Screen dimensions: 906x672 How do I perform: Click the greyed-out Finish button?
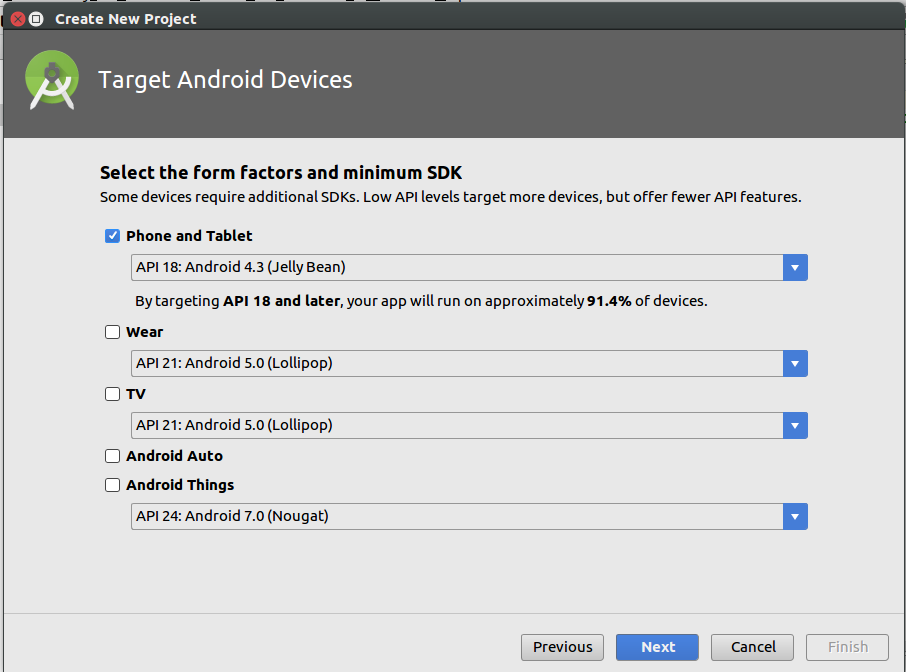pos(847,647)
